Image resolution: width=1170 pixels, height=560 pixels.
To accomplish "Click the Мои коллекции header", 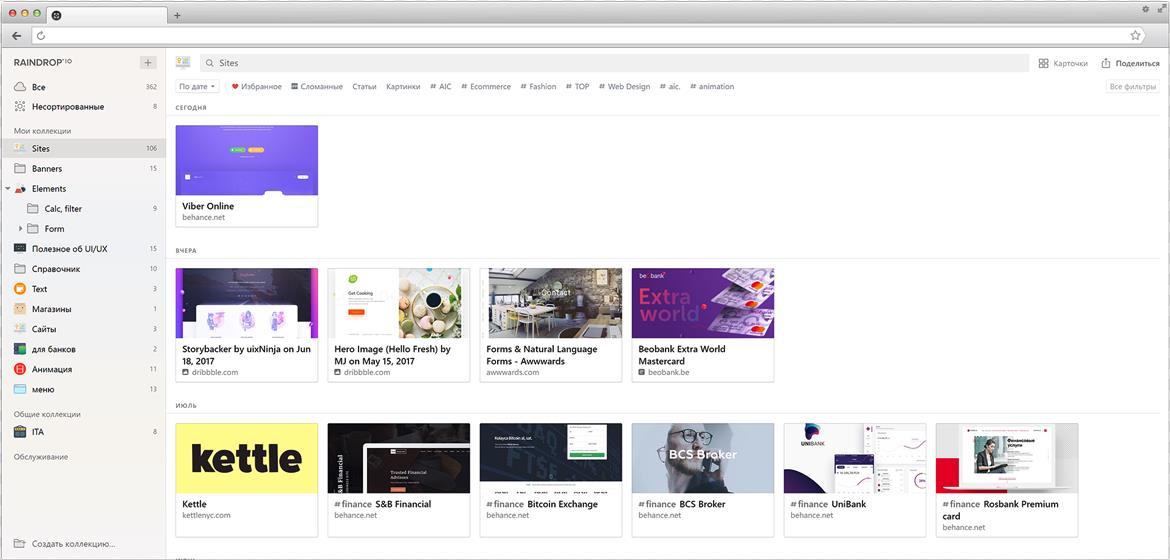I will pos(42,131).
